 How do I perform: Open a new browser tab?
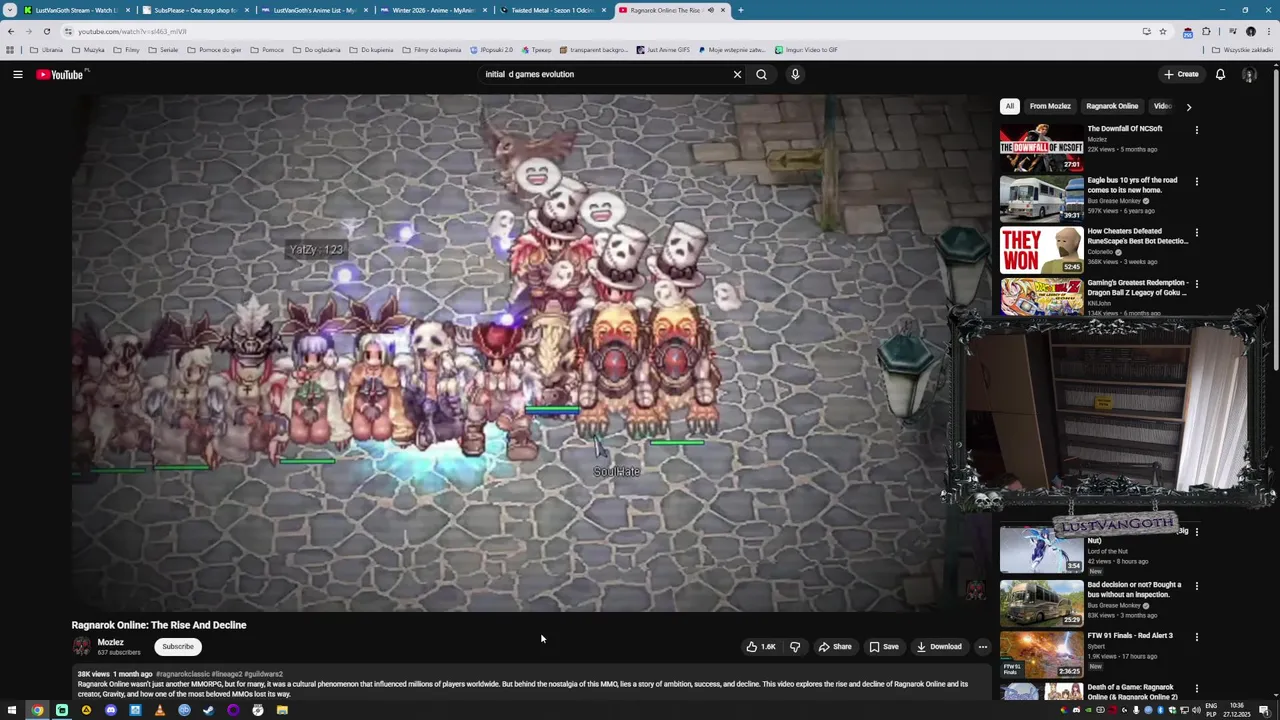[741, 10]
